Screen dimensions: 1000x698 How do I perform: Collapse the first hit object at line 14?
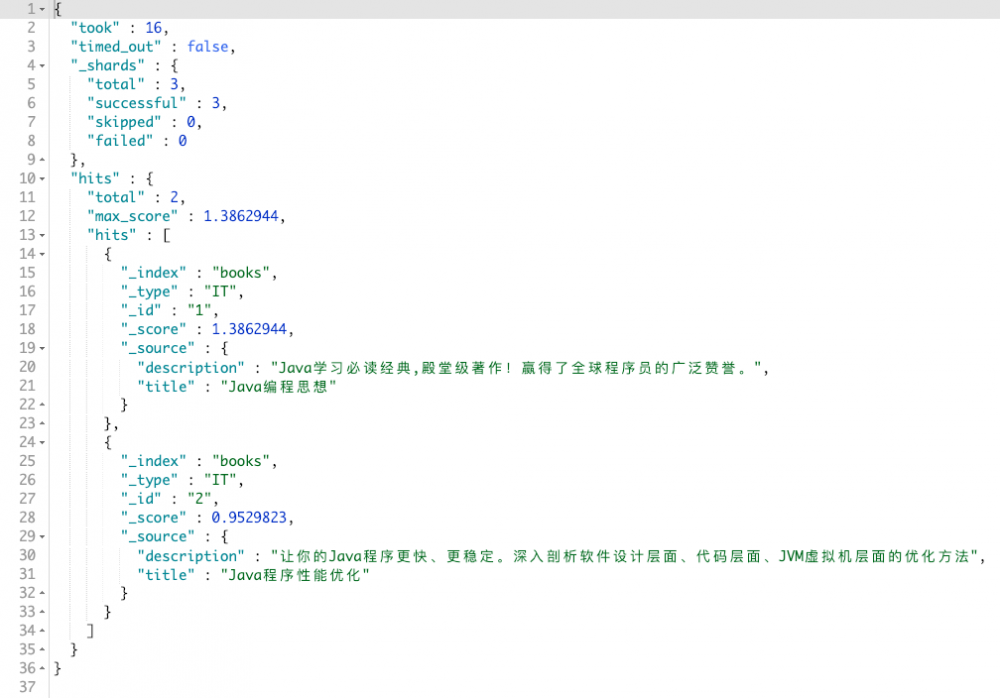point(42,253)
